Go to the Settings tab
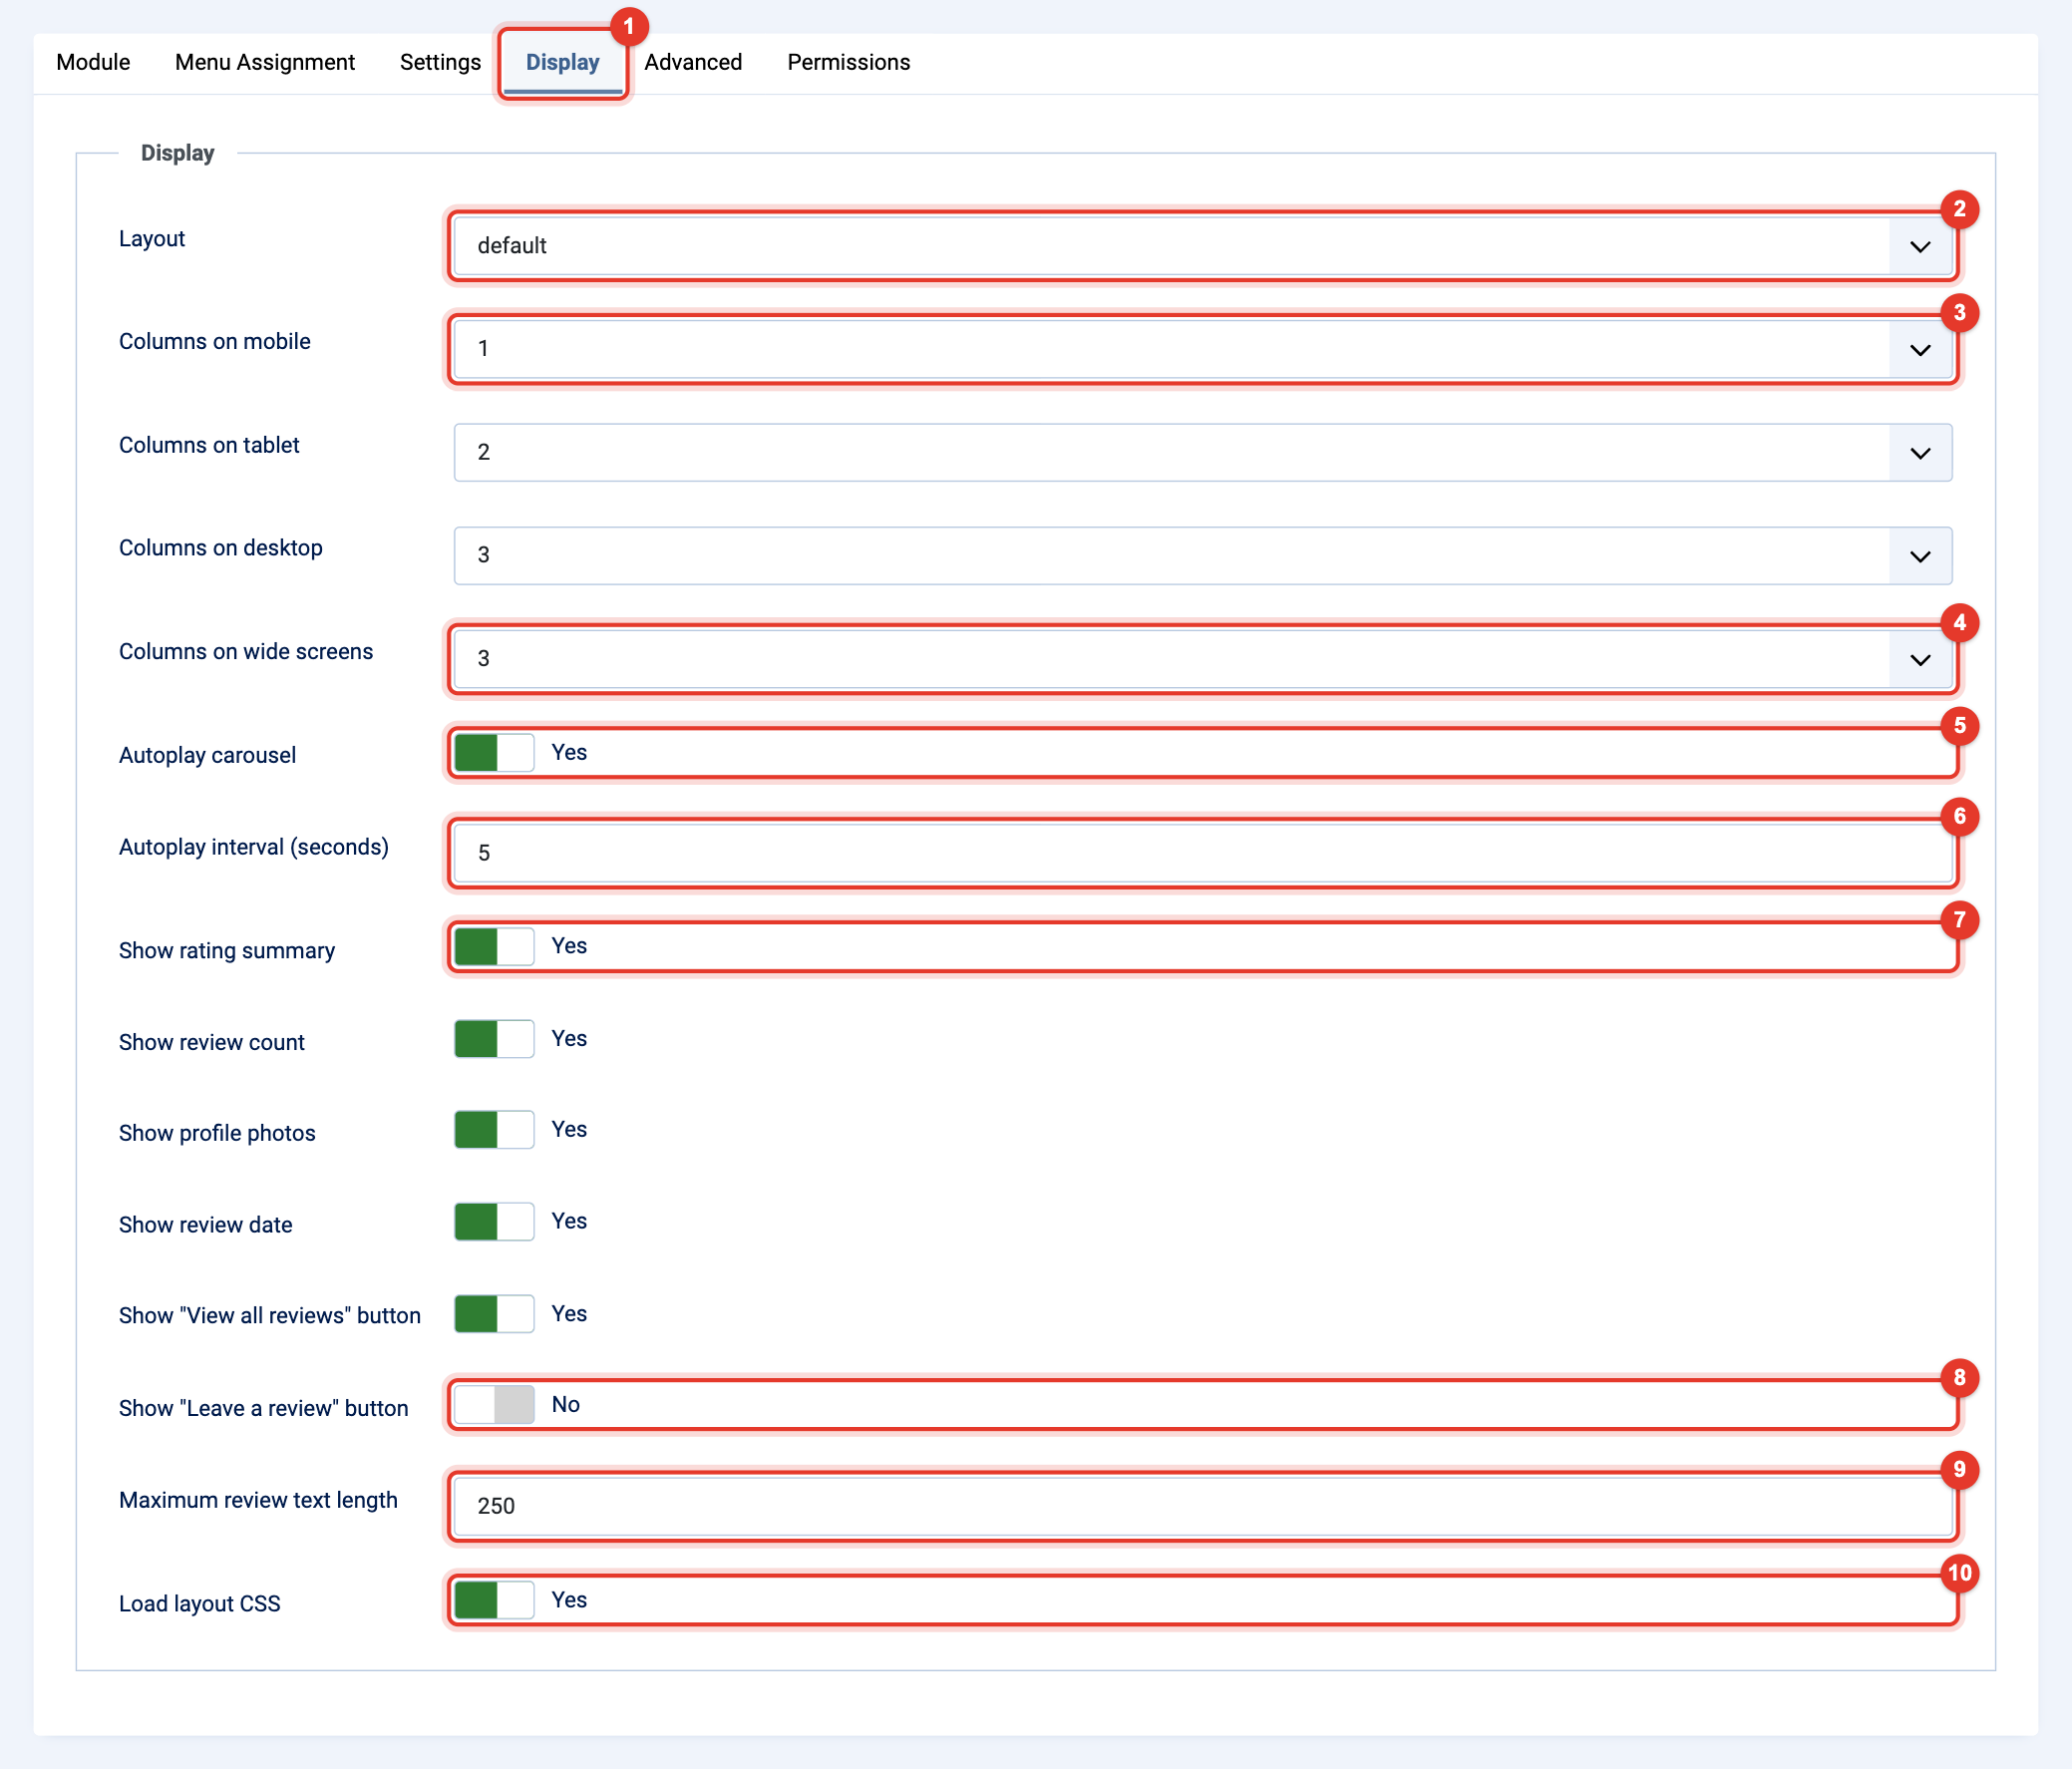This screenshot has height=1769, width=2072. (440, 62)
